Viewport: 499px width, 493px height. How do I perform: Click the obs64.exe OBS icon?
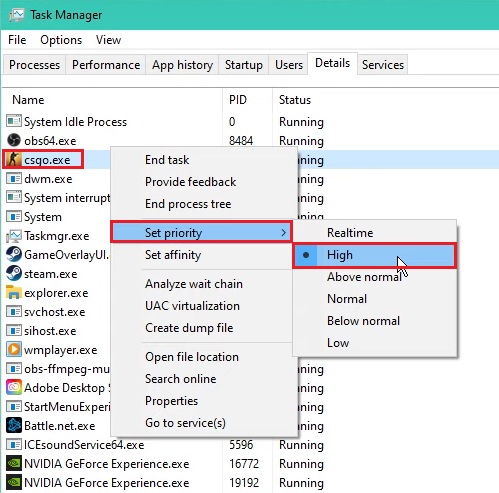coord(14,140)
